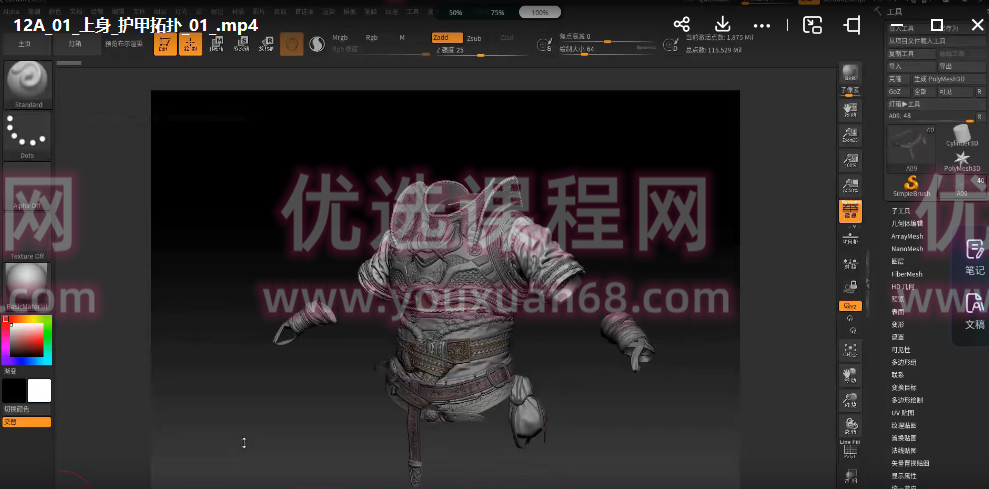The width and height of the screenshot is (989, 489).
Task: Open the 主页 home page button
Action: (x=25, y=44)
